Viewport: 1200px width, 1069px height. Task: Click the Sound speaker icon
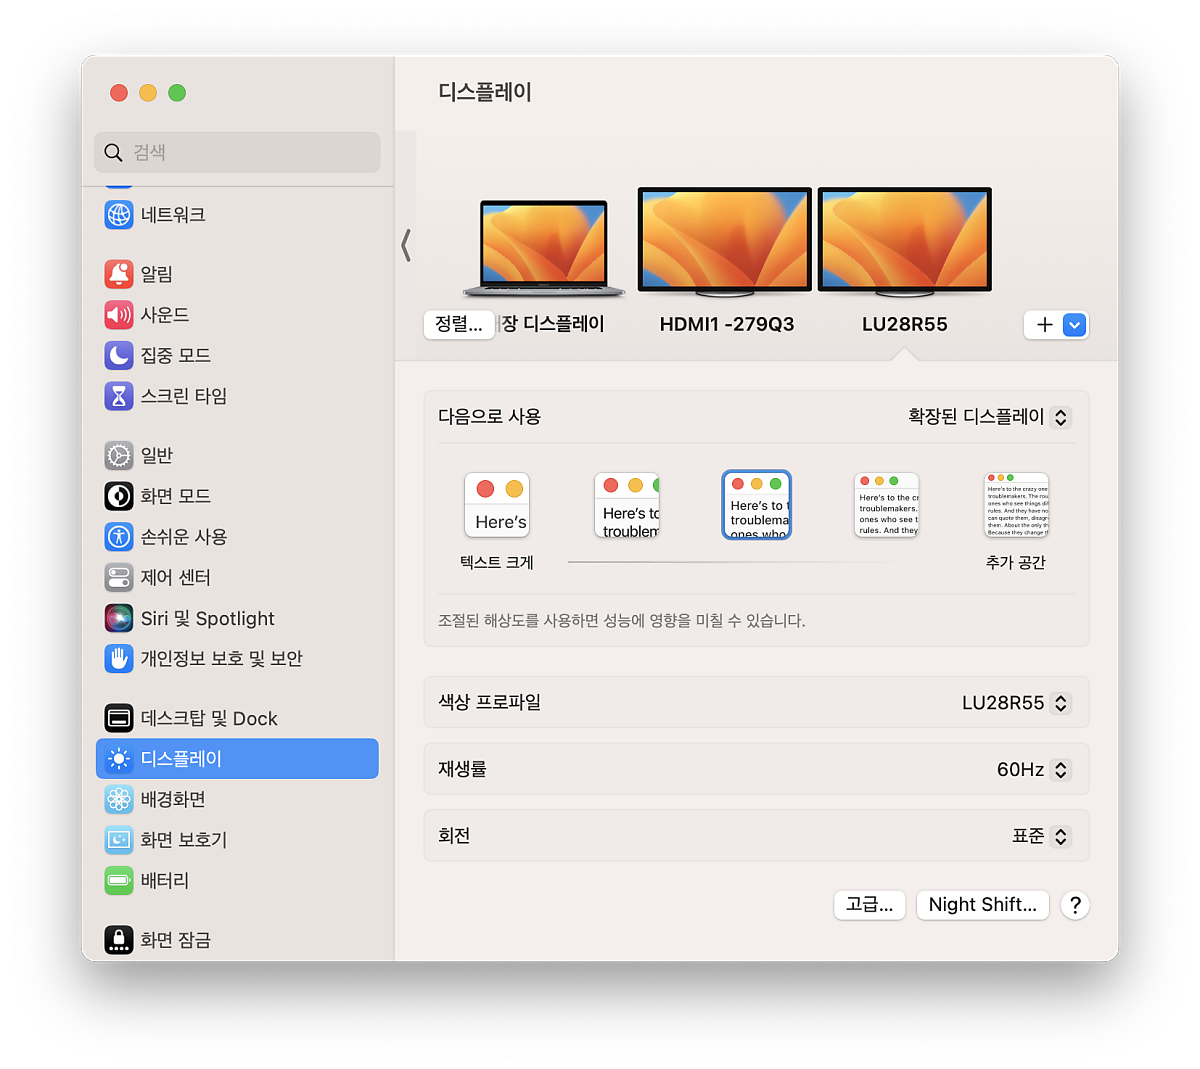click(x=119, y=315)
